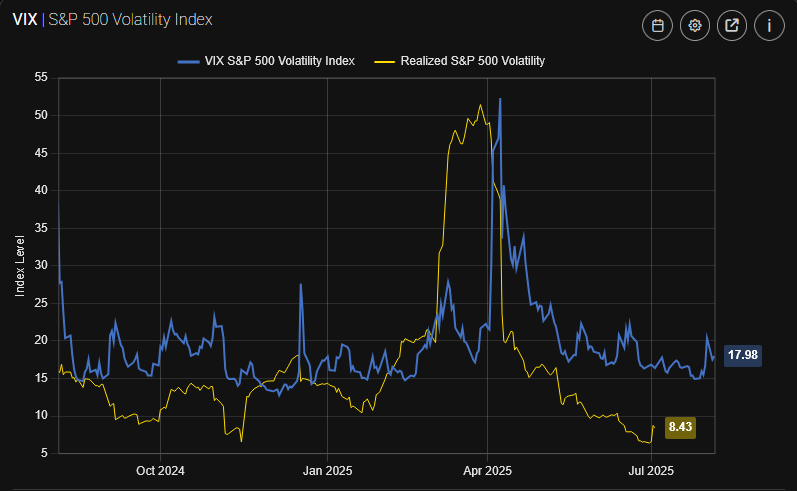Click the 'Apr 2025' x-axis label
The height and width of the screenshot is (491, 797).
click(487, 471)
